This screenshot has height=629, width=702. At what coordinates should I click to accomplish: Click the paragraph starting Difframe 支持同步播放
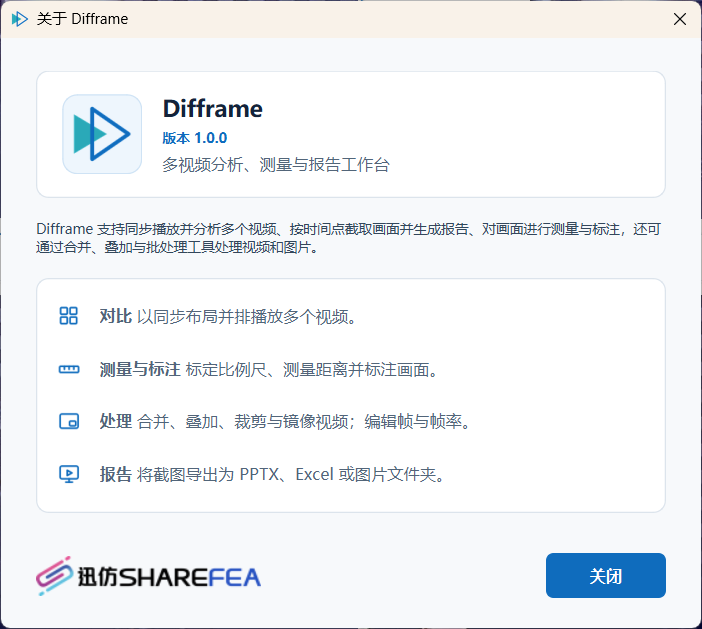(x=348, y=238)
